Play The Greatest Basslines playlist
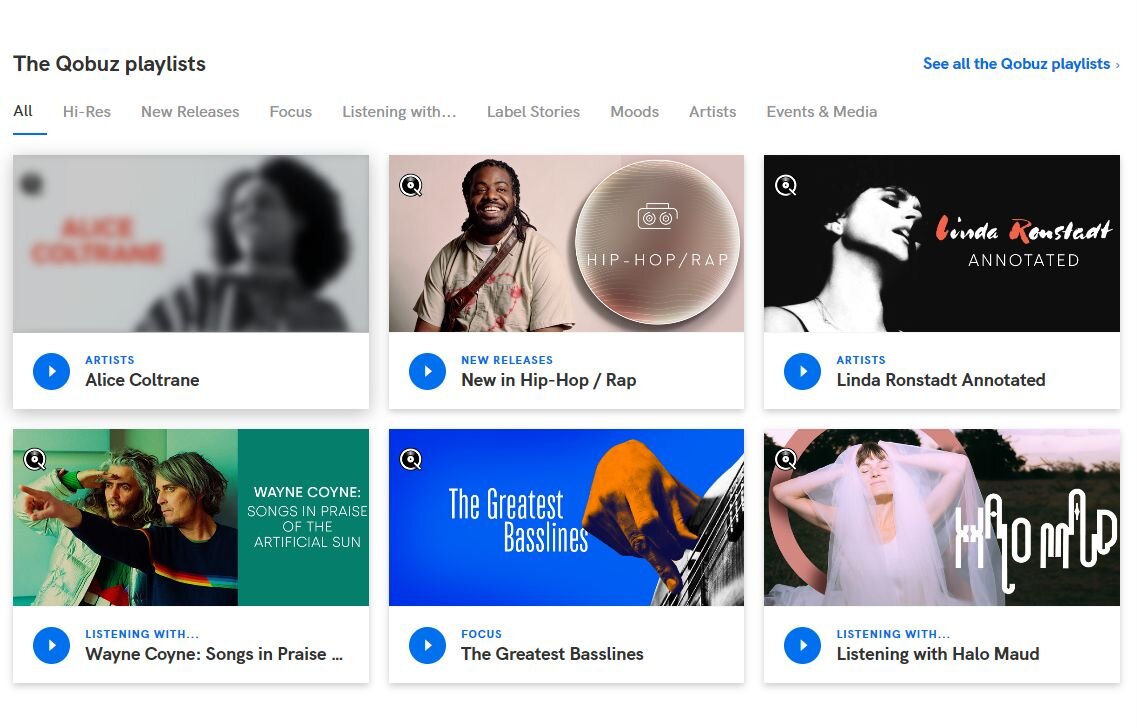1137x728 pixels. (x=427, y=645)
